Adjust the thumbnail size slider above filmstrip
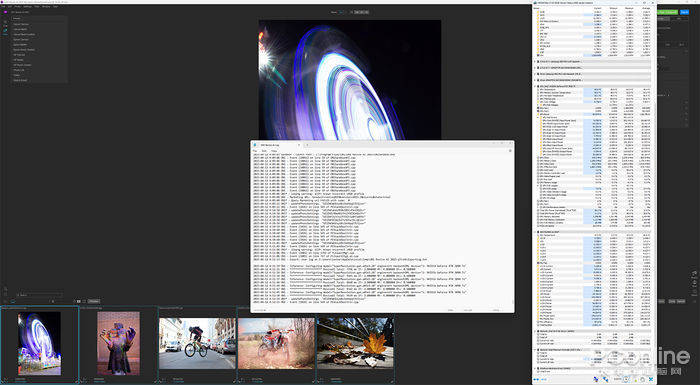Screen dimensions: 700x385 coord(39,301)
